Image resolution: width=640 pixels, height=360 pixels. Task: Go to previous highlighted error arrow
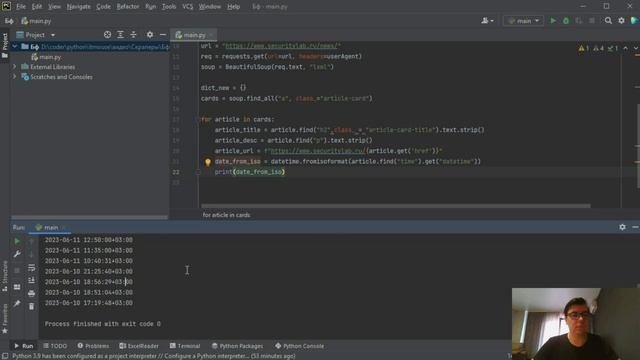(626, 48)
